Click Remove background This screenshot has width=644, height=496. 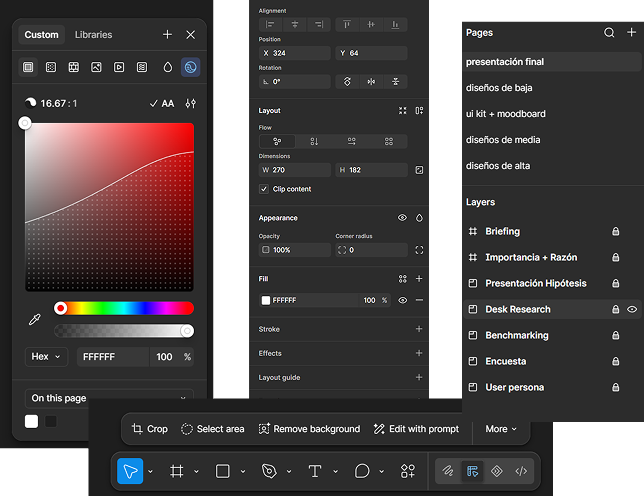309,429
